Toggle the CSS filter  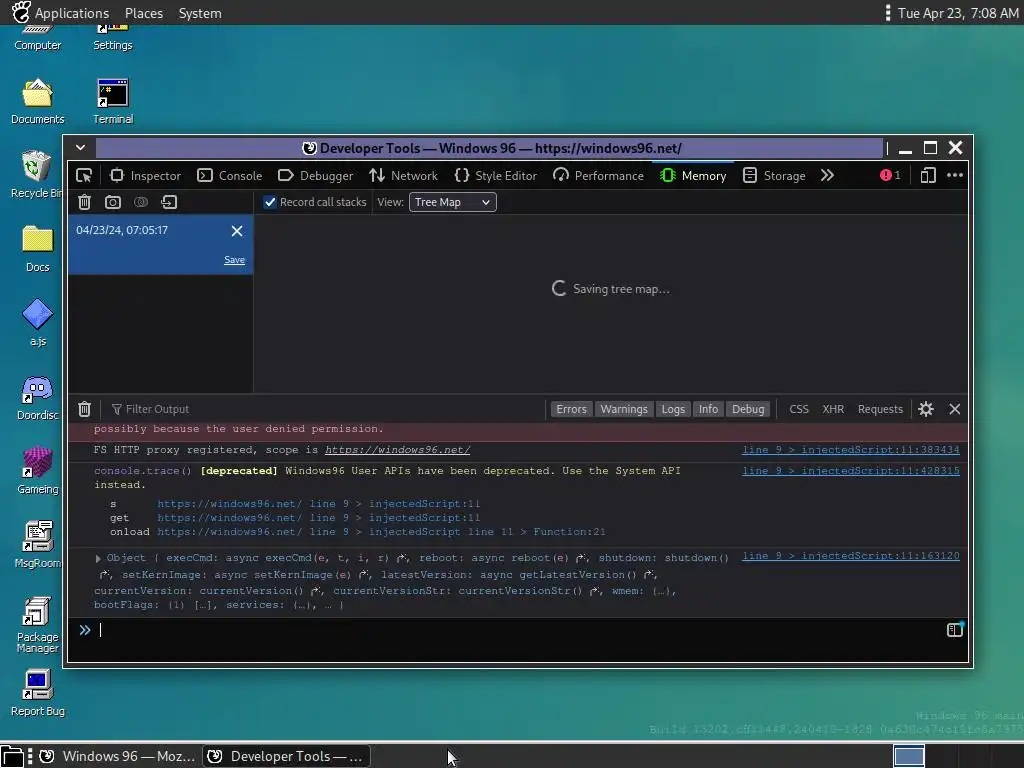(799, 409)
